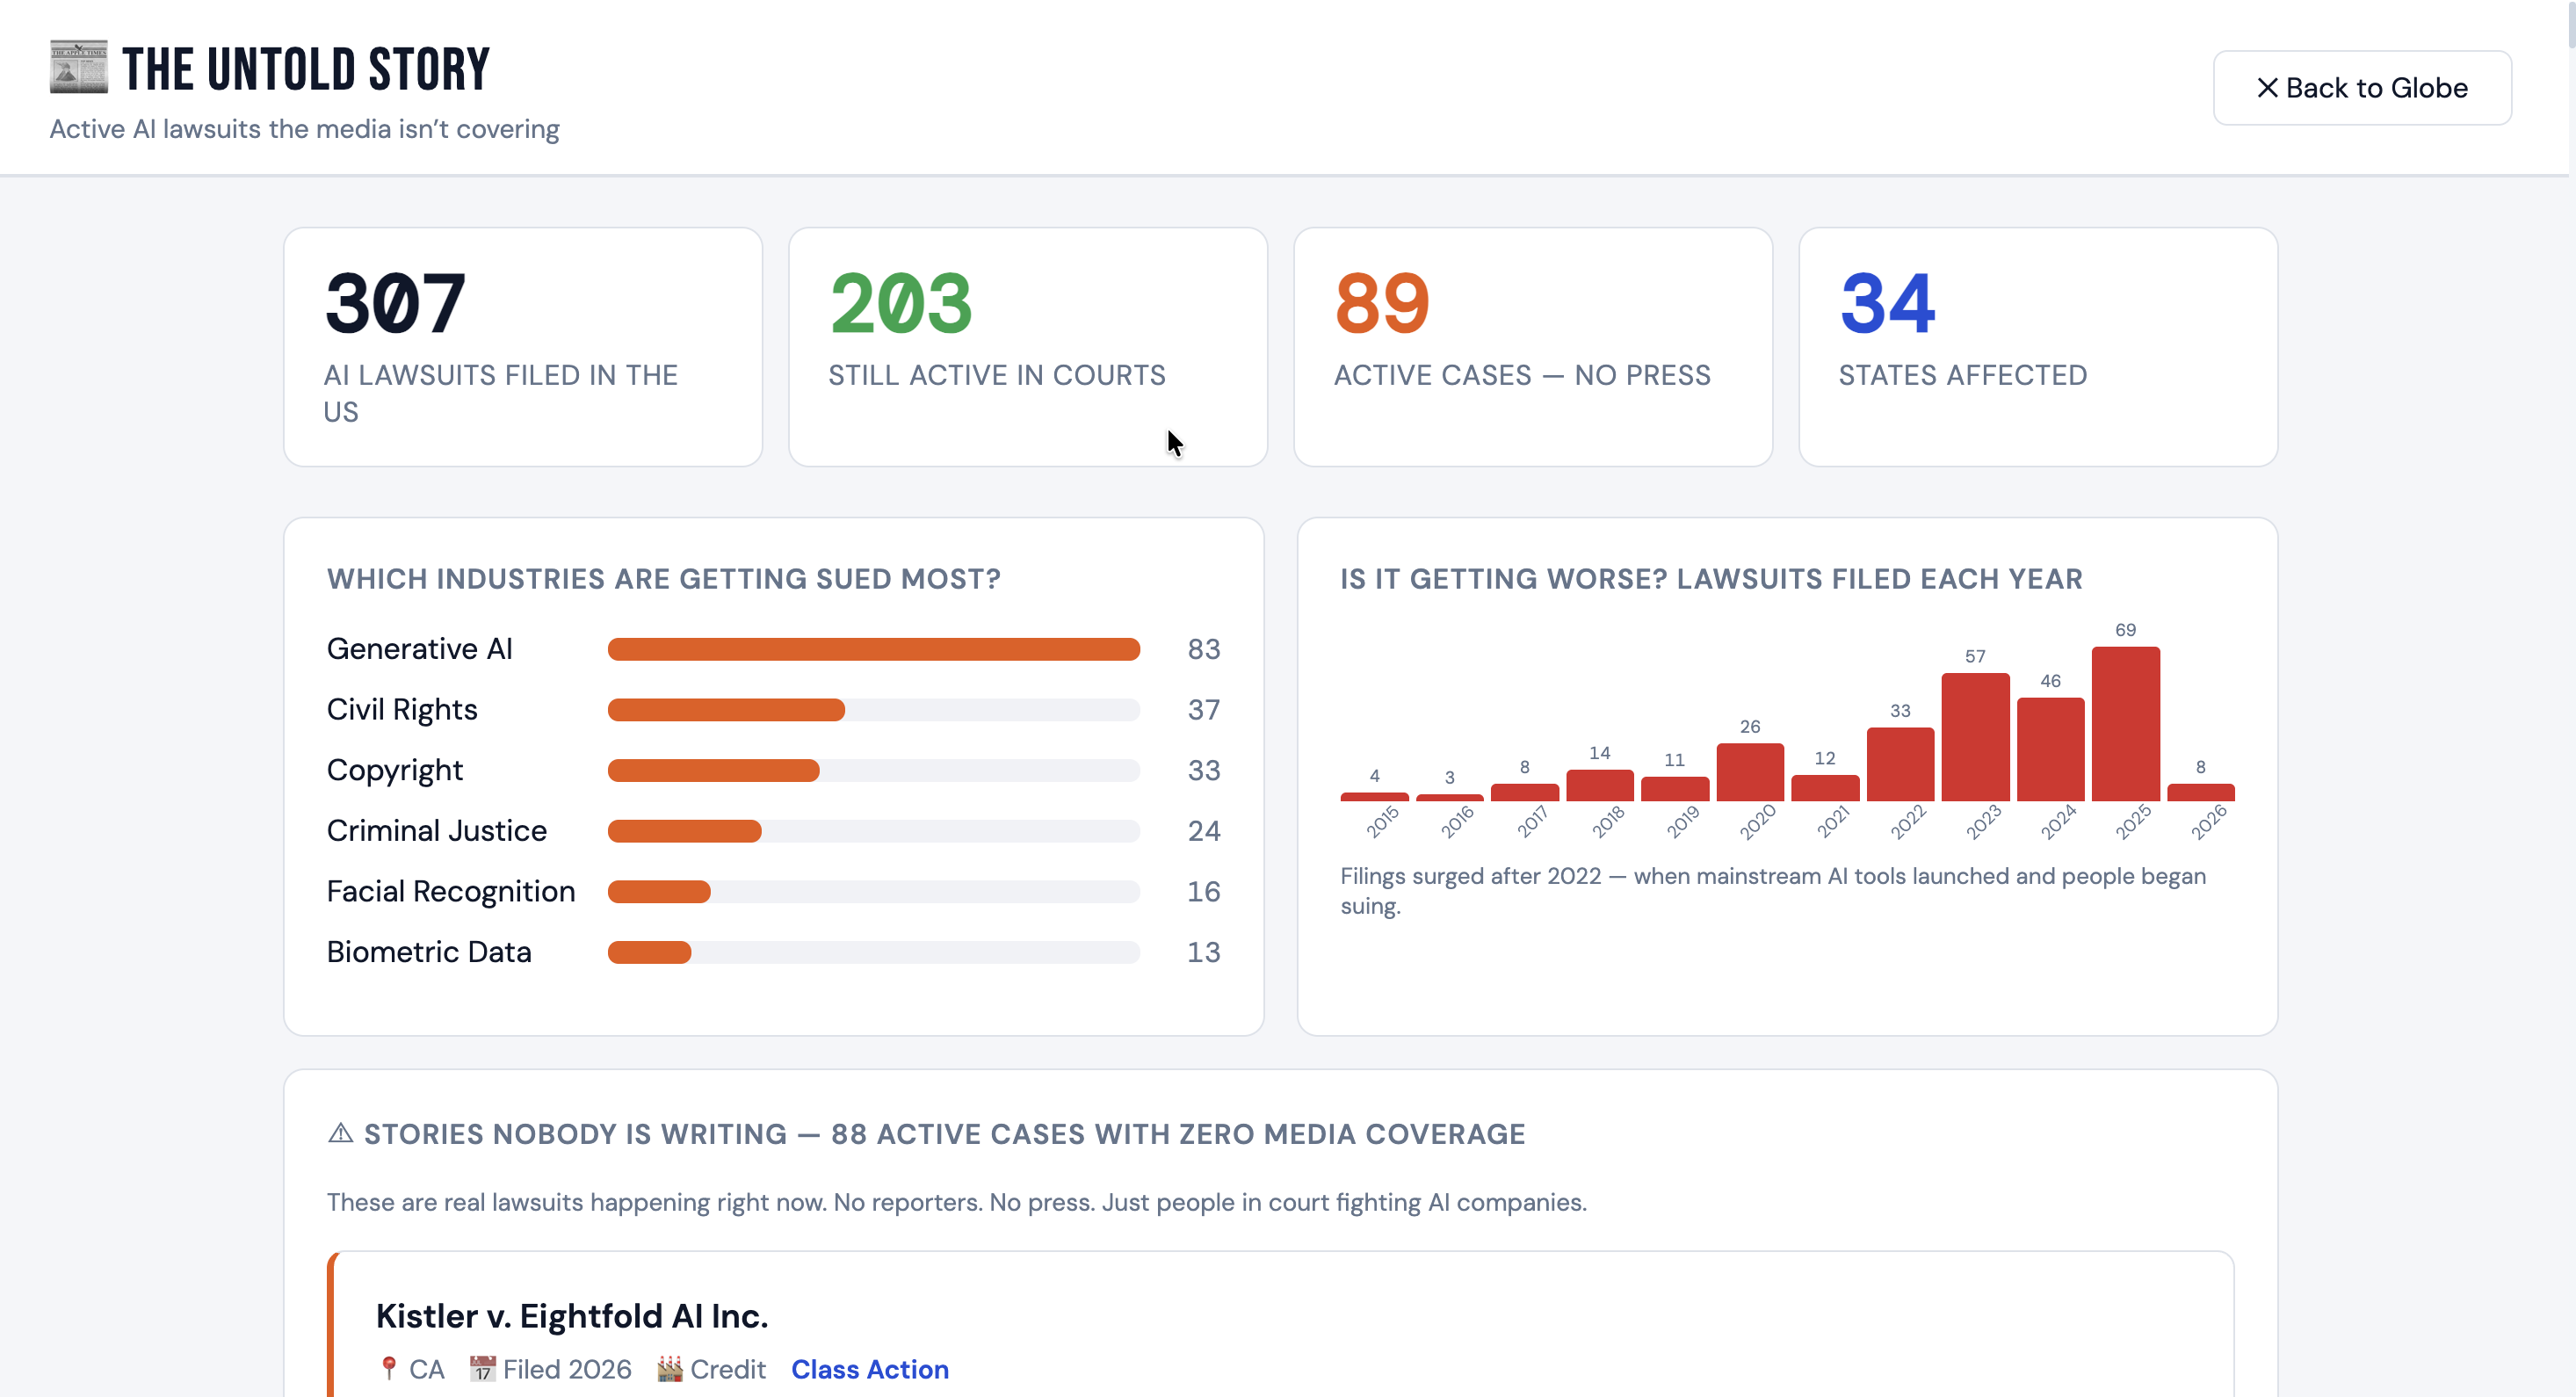Select the 307 AI lawsuits filed card

pyautogui.click(x=522, y=346)
